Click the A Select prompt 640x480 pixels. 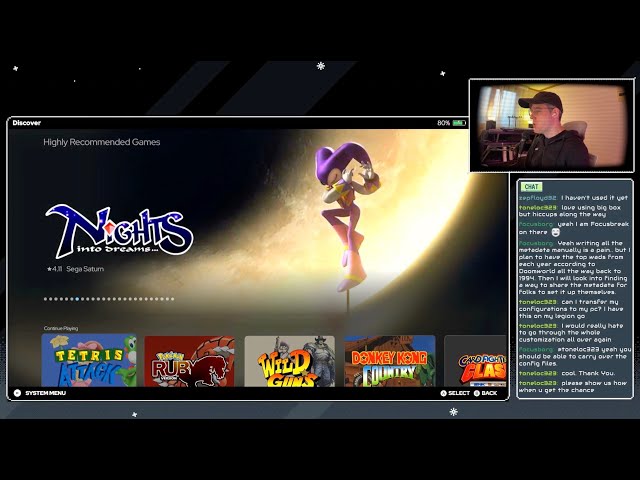pos(455,393)
